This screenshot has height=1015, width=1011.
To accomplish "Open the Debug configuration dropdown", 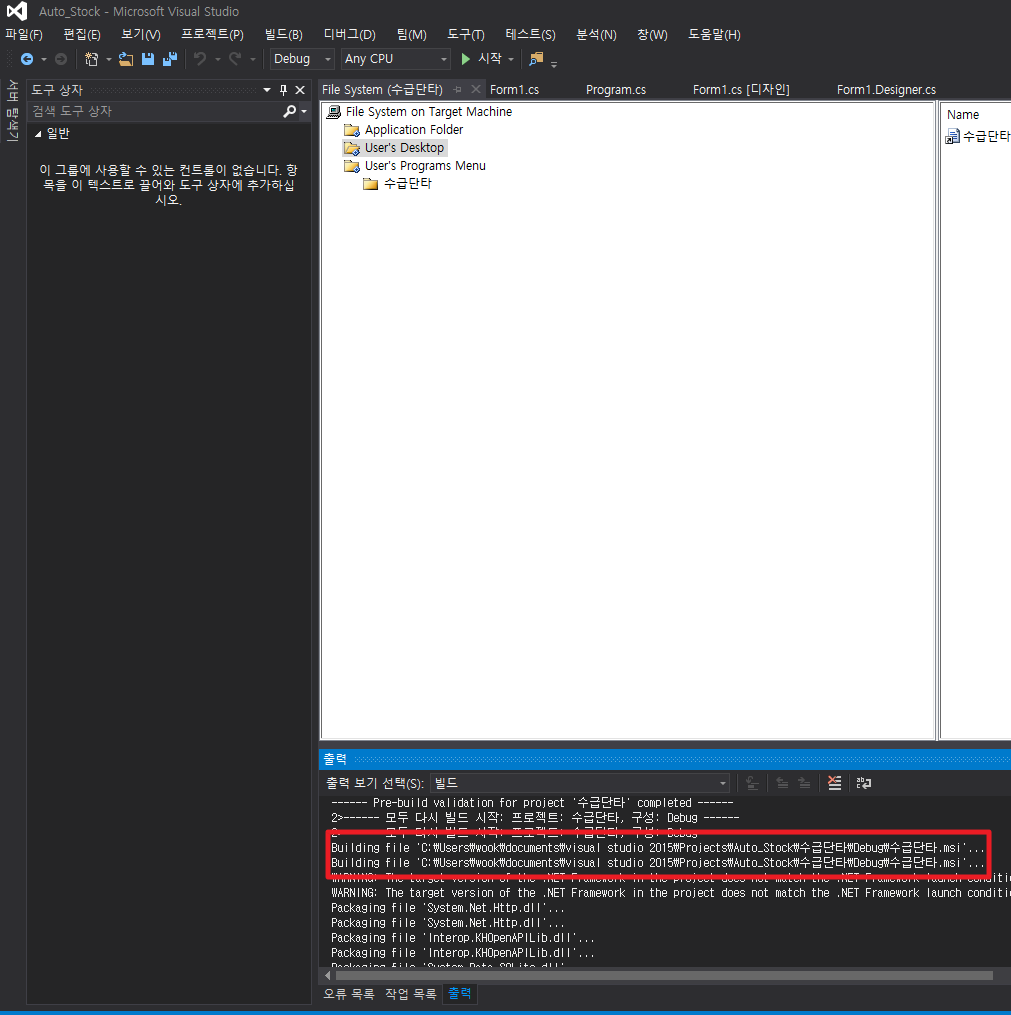I will (x=302, y=59).
